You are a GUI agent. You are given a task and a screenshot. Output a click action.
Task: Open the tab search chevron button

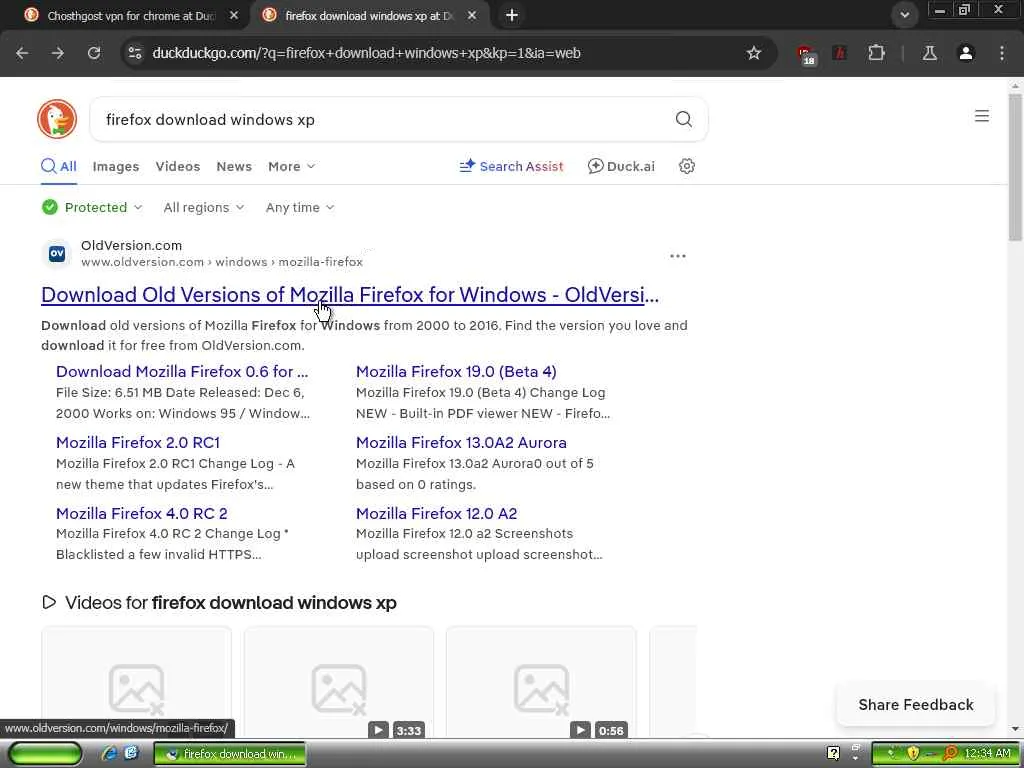904,14
